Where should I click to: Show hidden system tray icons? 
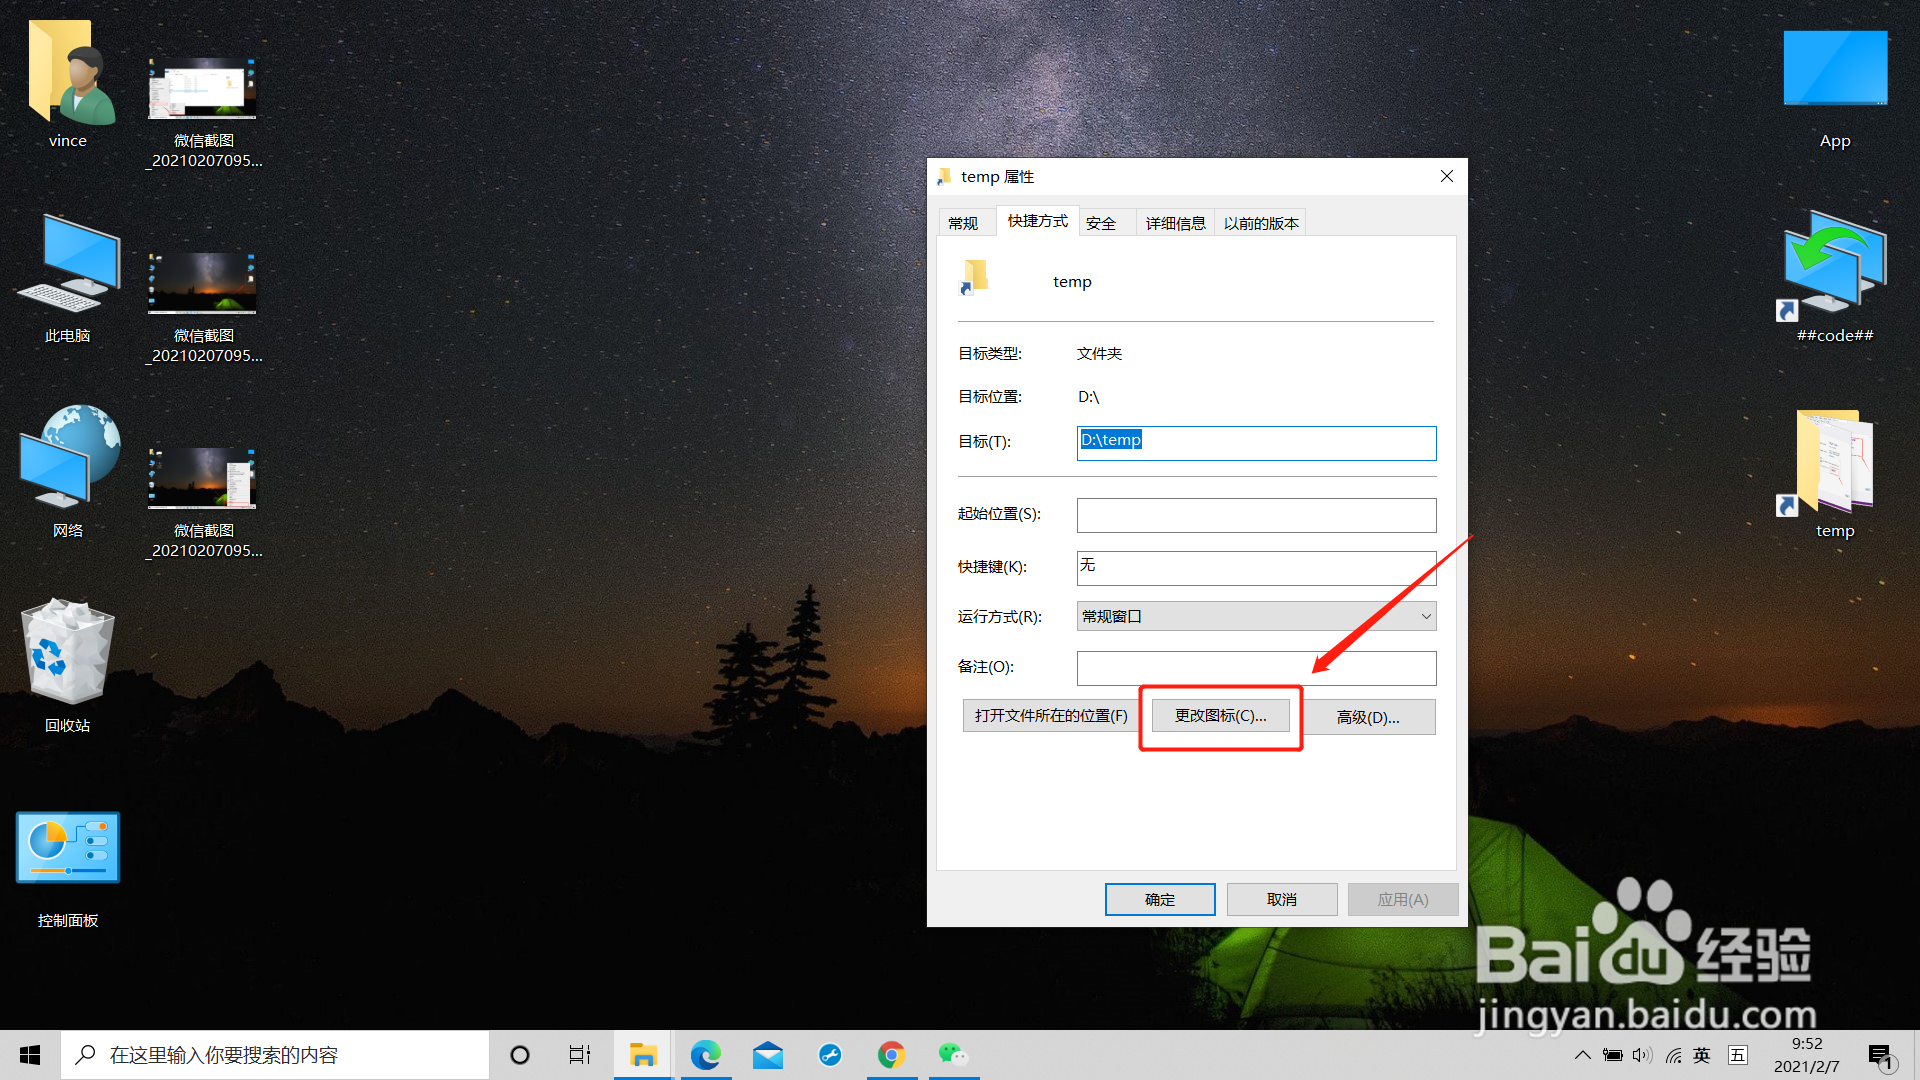pyautogui.click(x=1582, y=1055)
